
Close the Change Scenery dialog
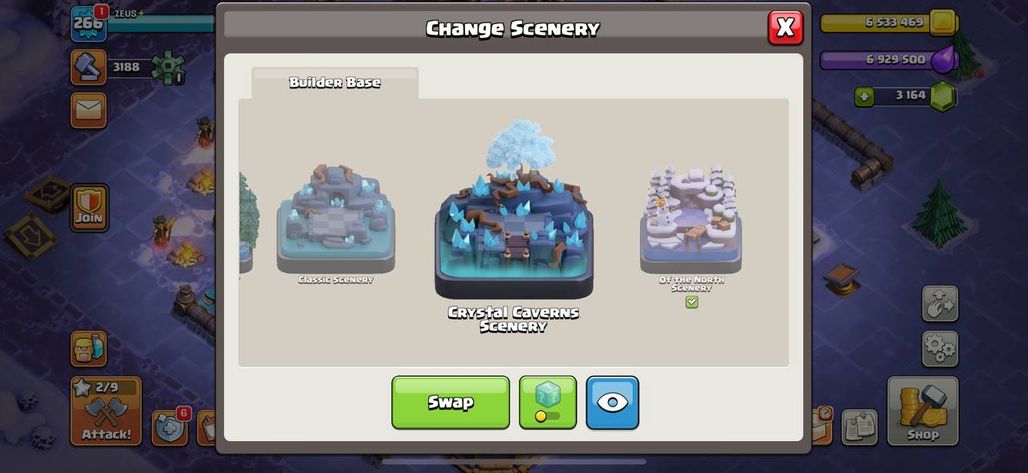[785, 28]
